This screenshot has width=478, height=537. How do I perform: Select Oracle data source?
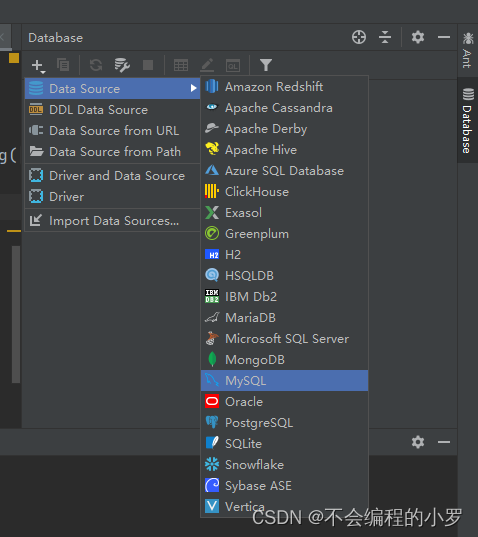[285, 401]
